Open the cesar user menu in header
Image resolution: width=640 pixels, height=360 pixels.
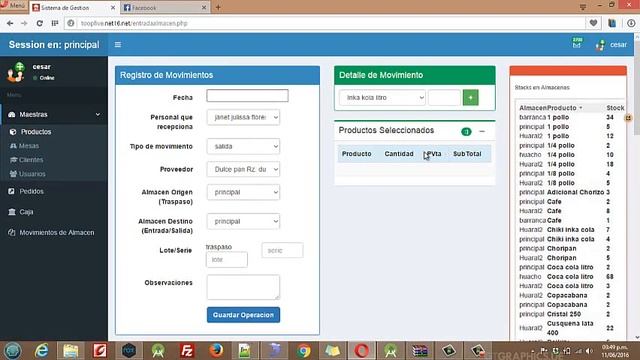pyautogui.click(x=611, y=44)
